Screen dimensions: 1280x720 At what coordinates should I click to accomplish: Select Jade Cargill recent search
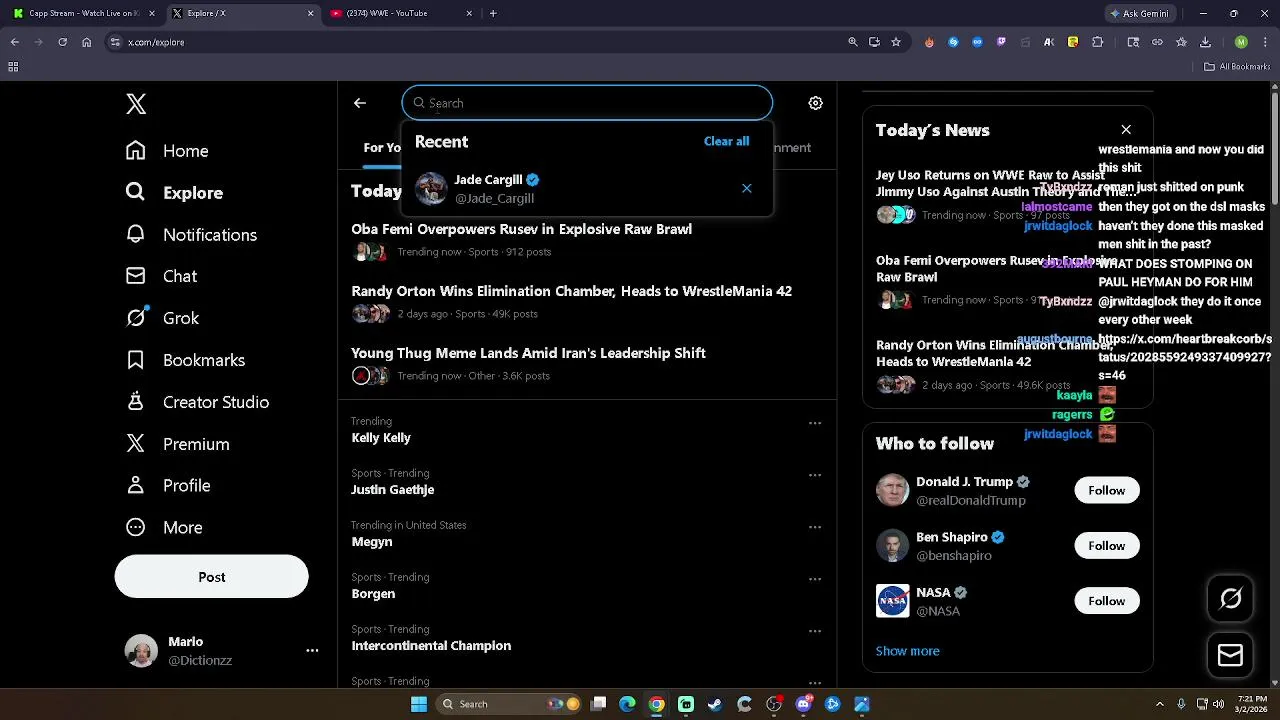(x=587, y=188)
